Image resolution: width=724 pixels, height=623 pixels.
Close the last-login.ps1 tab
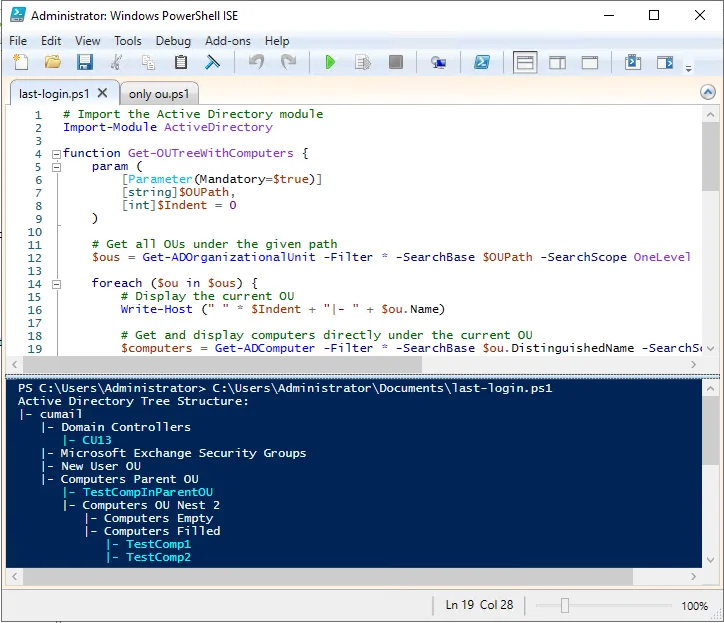(103, 93)
